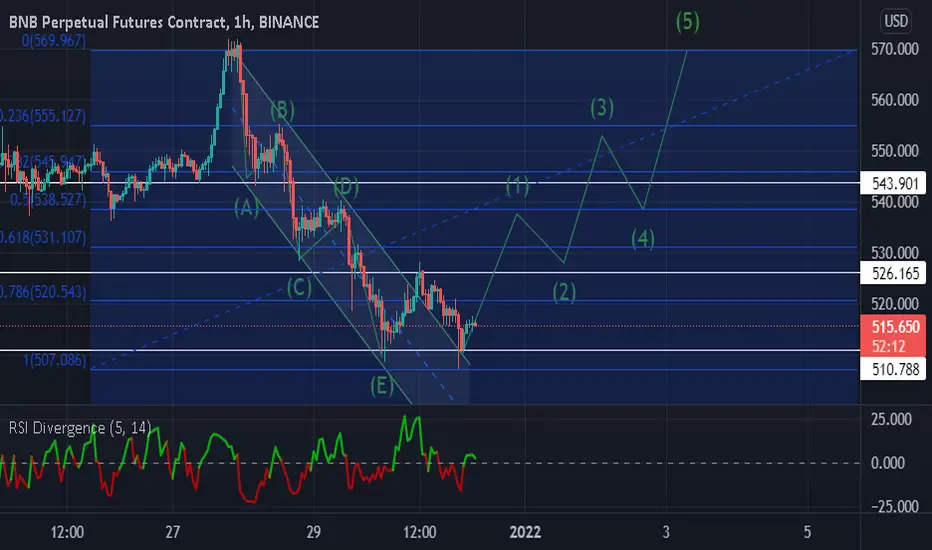Viewport: 932px width, 550px height.
Task: Click the corrective wave label (C)
Action: point(300,288)
